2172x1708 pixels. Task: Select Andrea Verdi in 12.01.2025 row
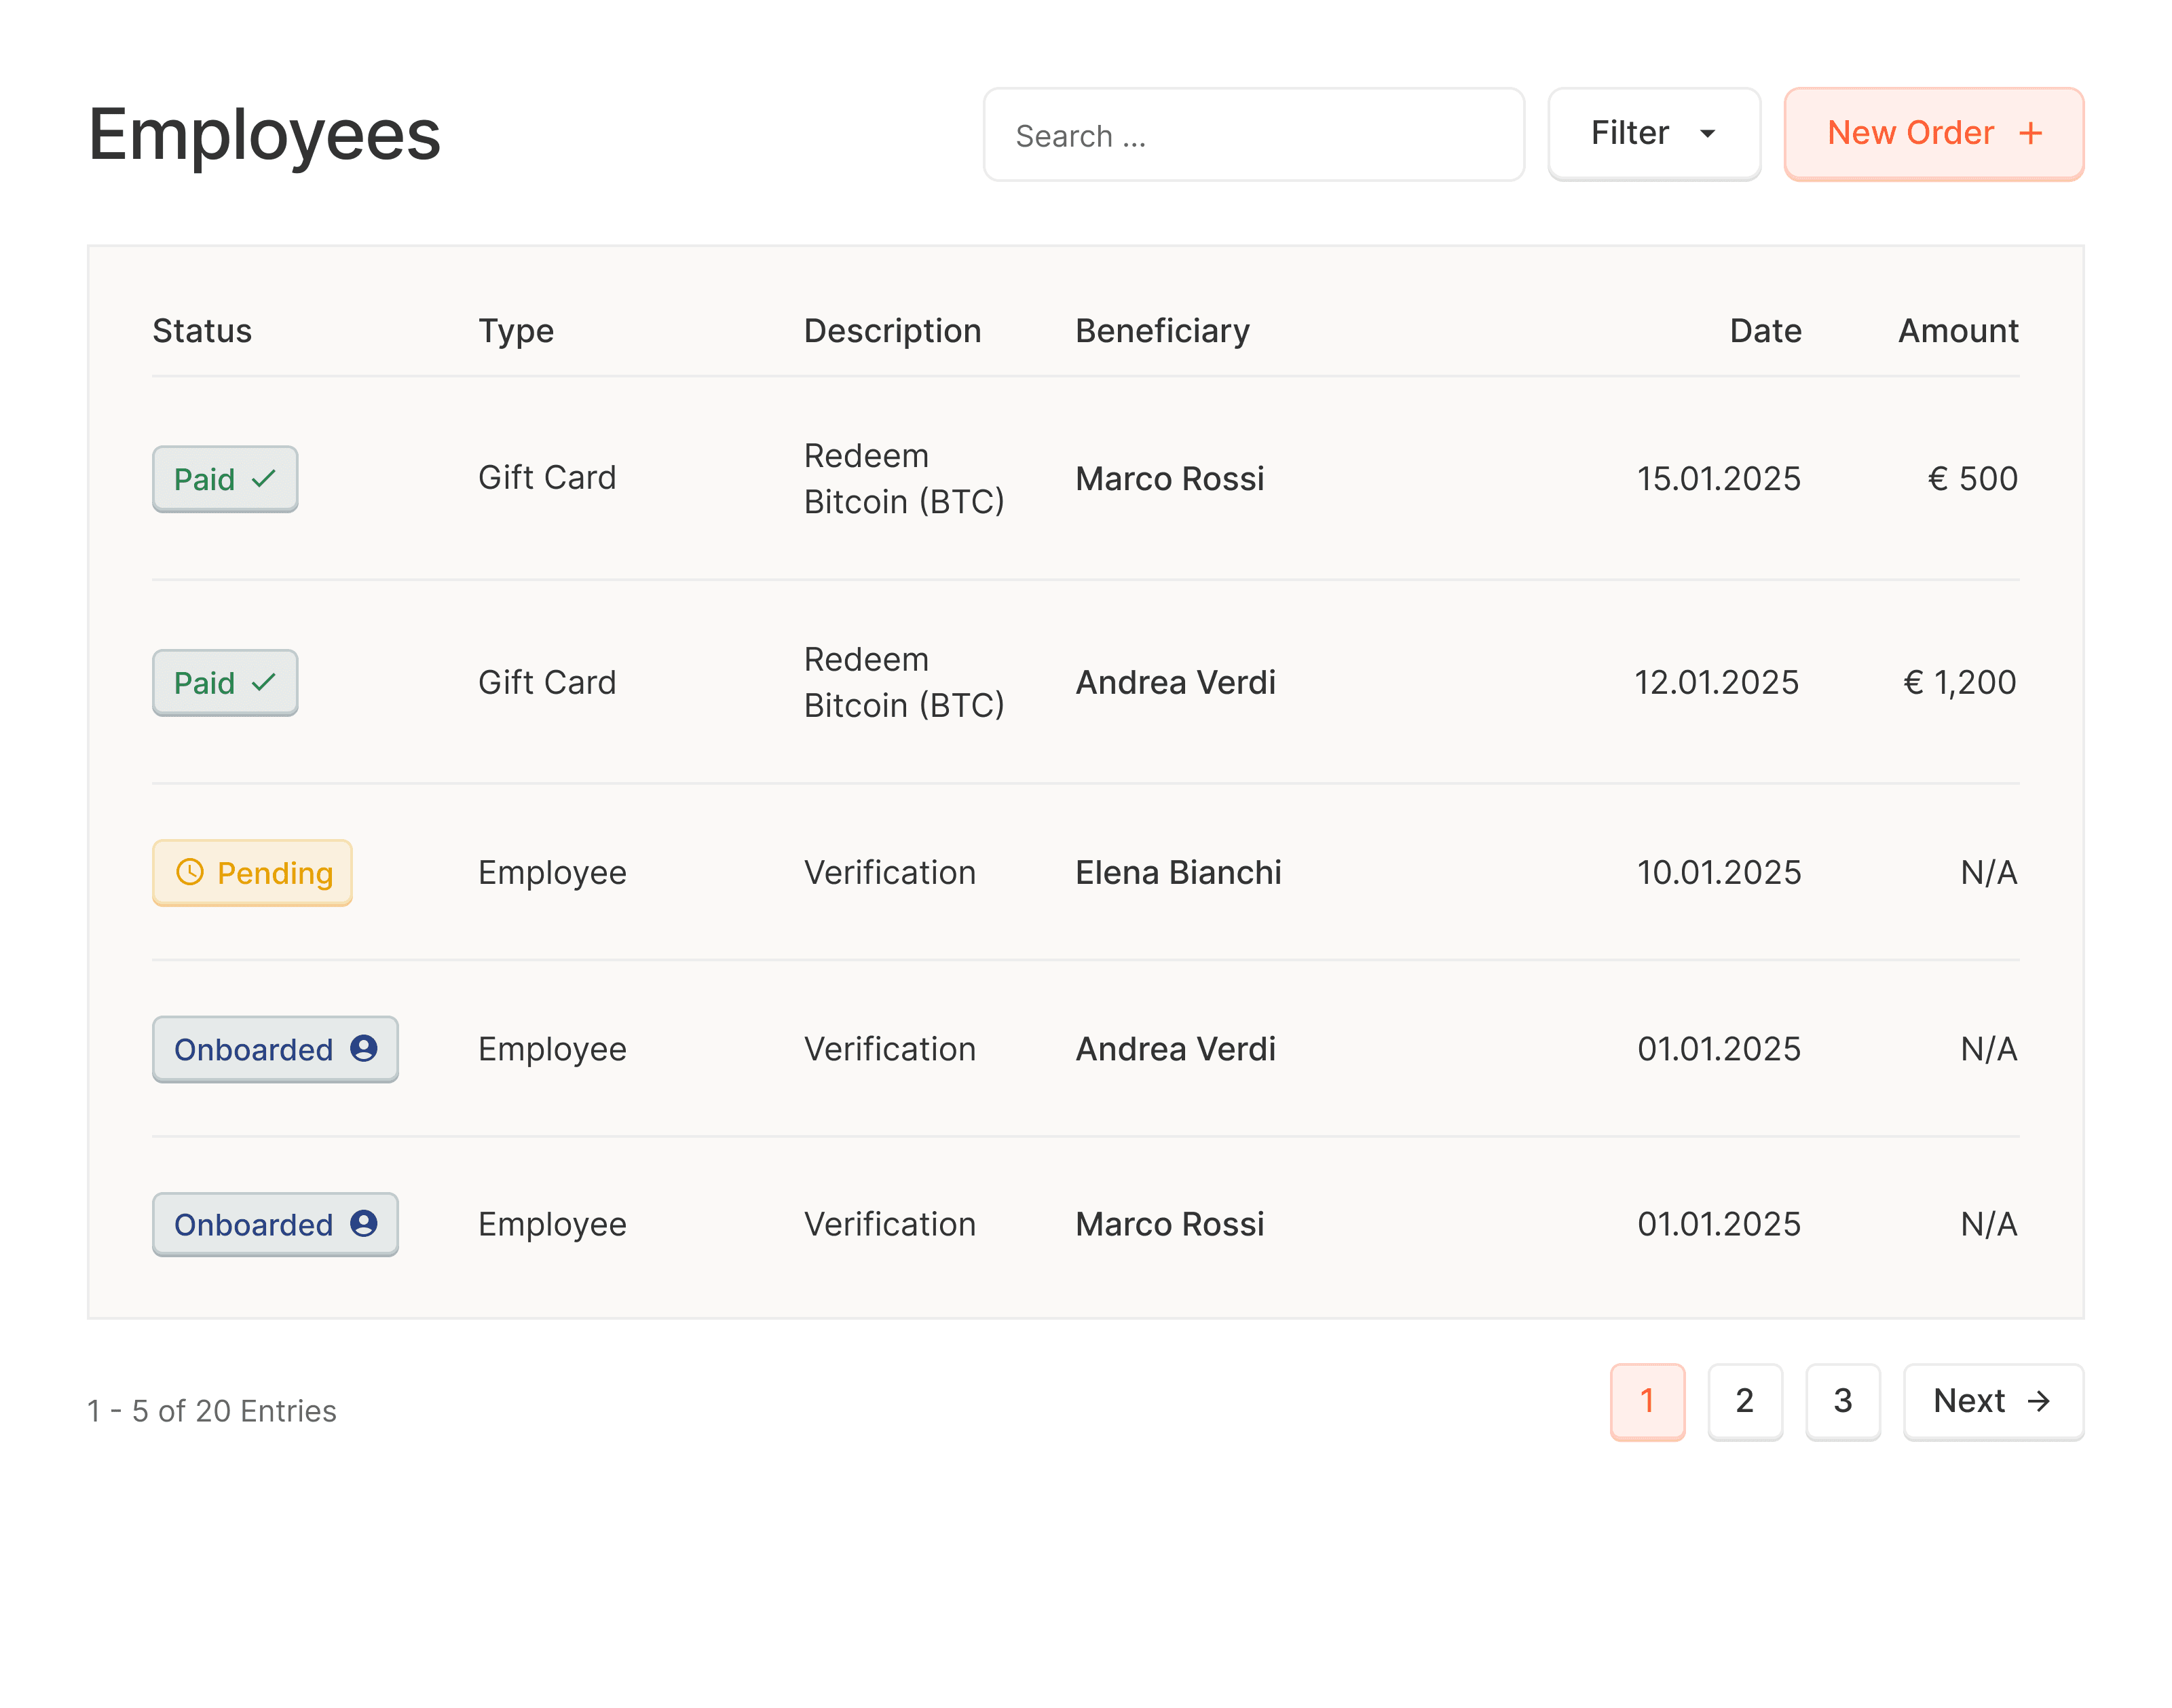[x=1175, y=682]
